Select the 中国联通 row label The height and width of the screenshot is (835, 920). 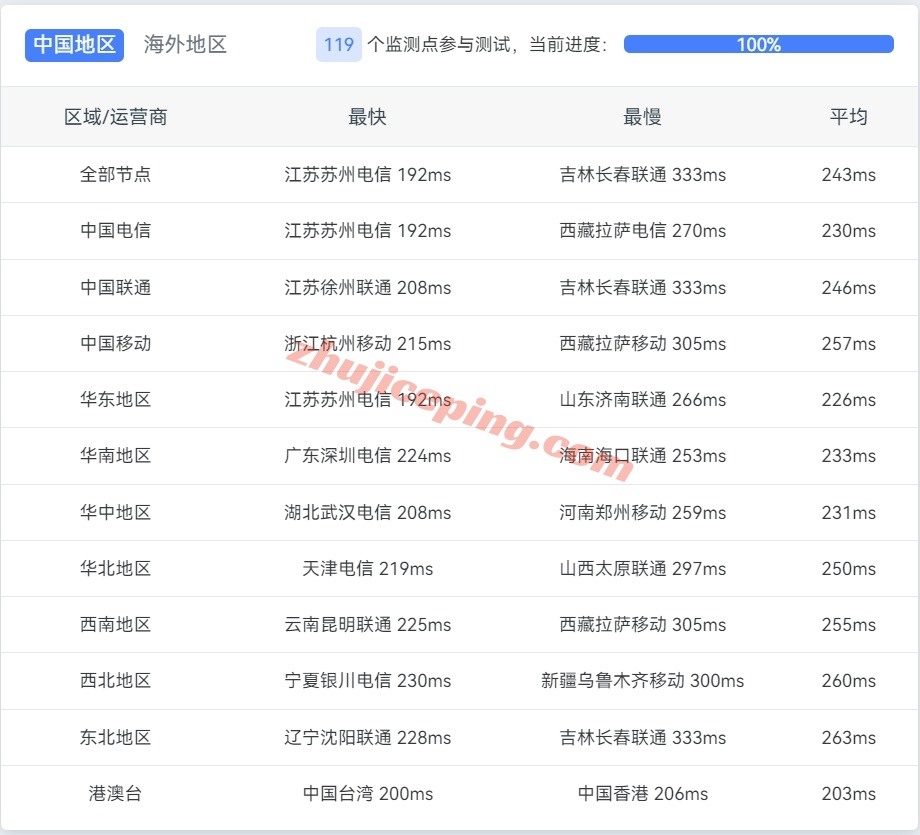[116, 288]
